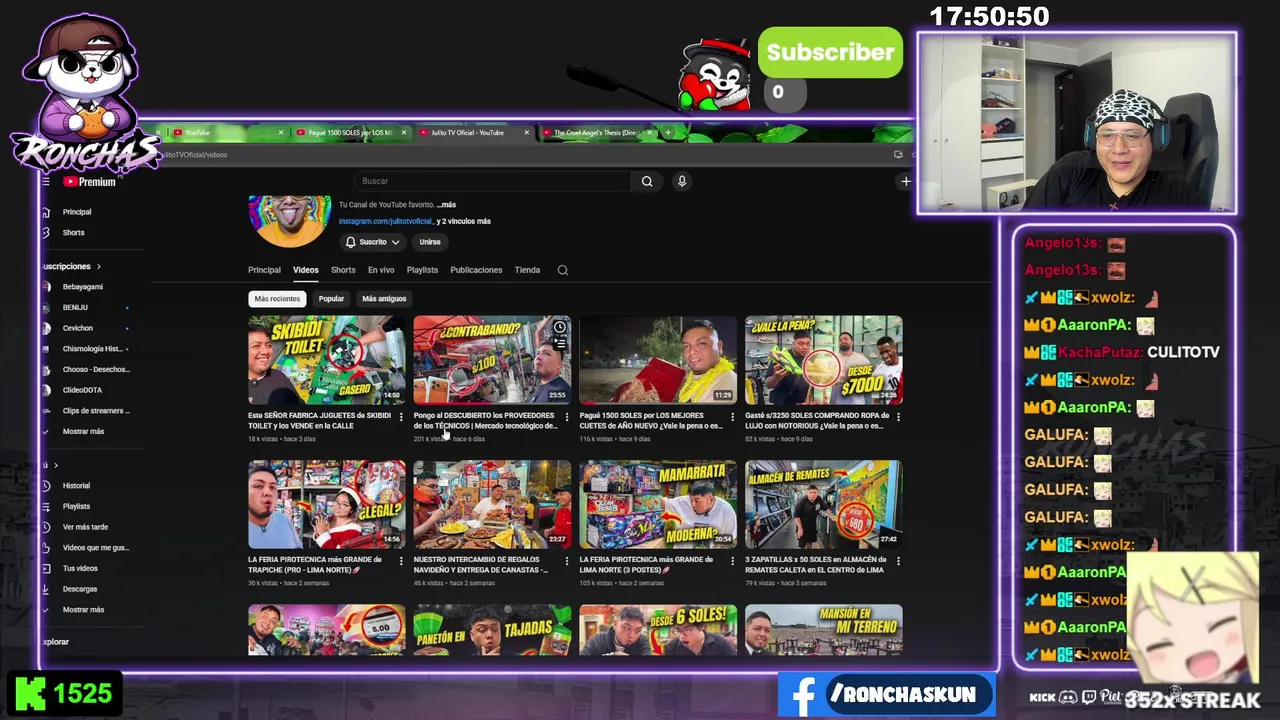Open menu for Pagué 1500 SOLES video

732,417
